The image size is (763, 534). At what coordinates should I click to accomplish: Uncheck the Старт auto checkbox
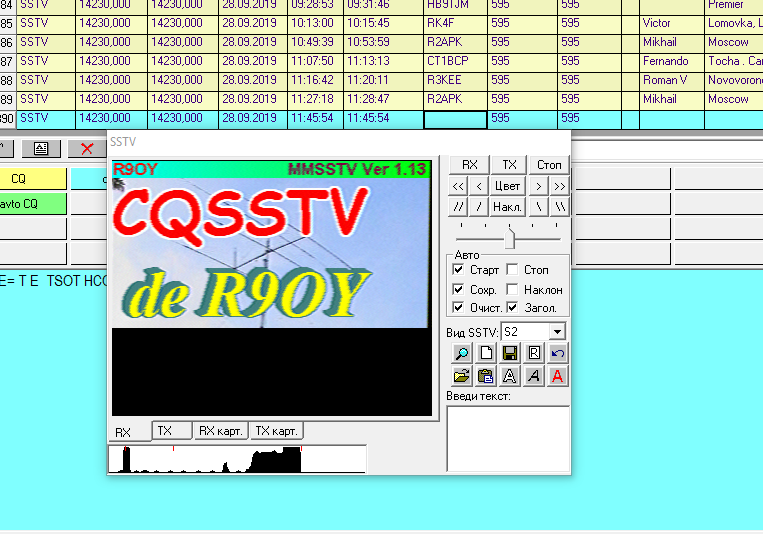tap(459, 270)
